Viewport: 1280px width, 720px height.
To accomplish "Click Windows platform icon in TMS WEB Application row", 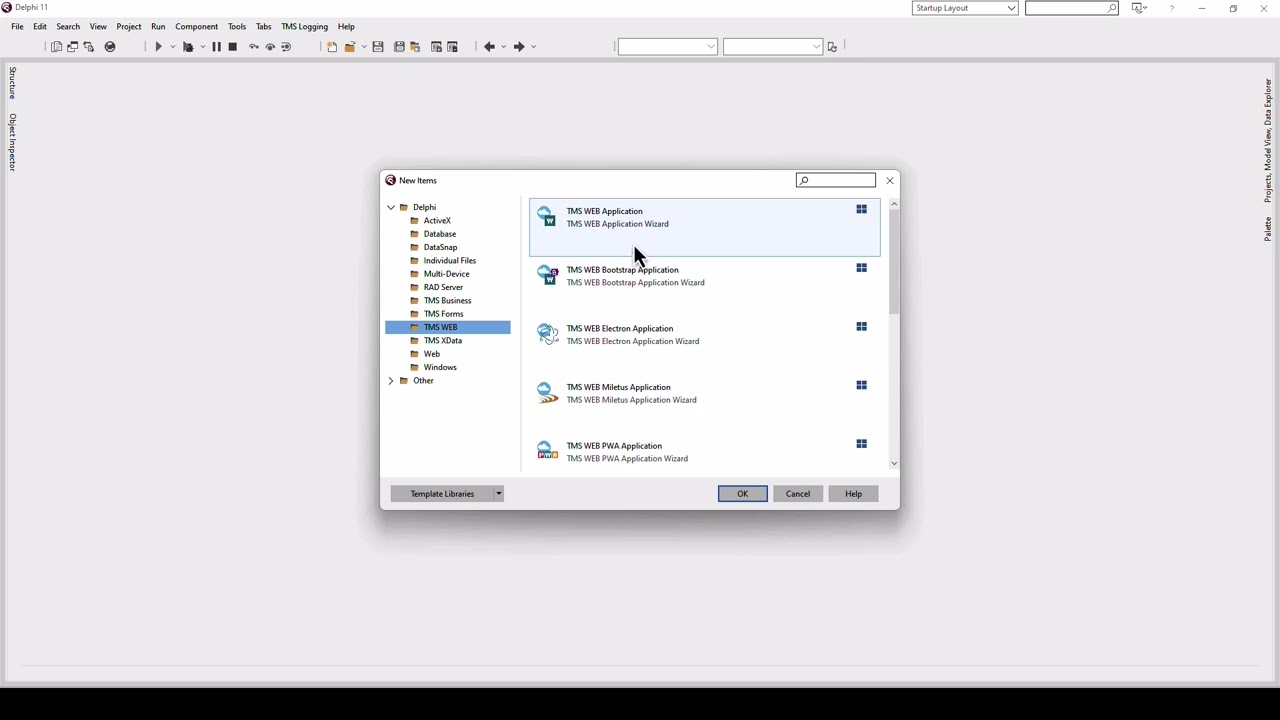I will (861, 209).
